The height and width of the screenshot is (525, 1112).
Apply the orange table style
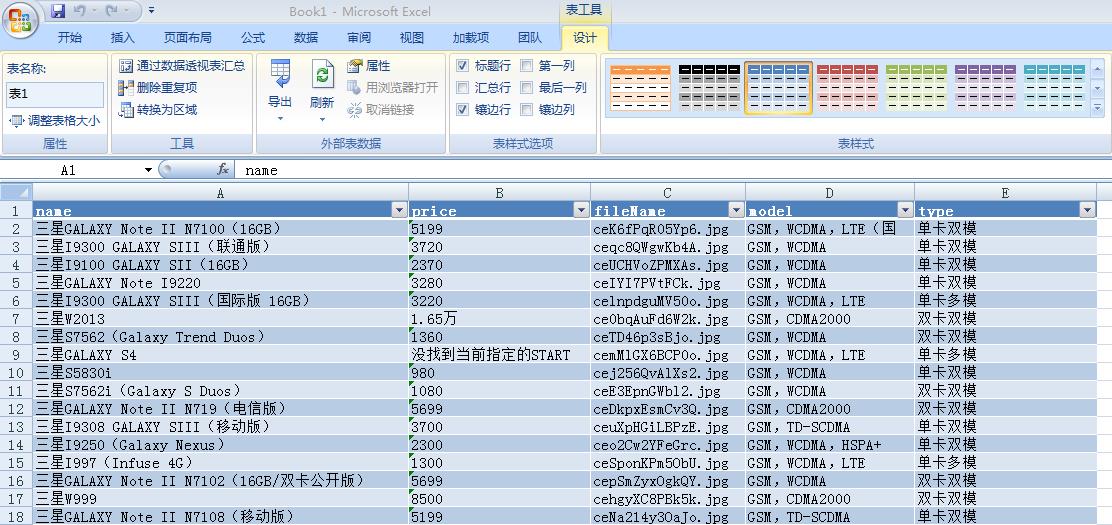click(640, 88)
